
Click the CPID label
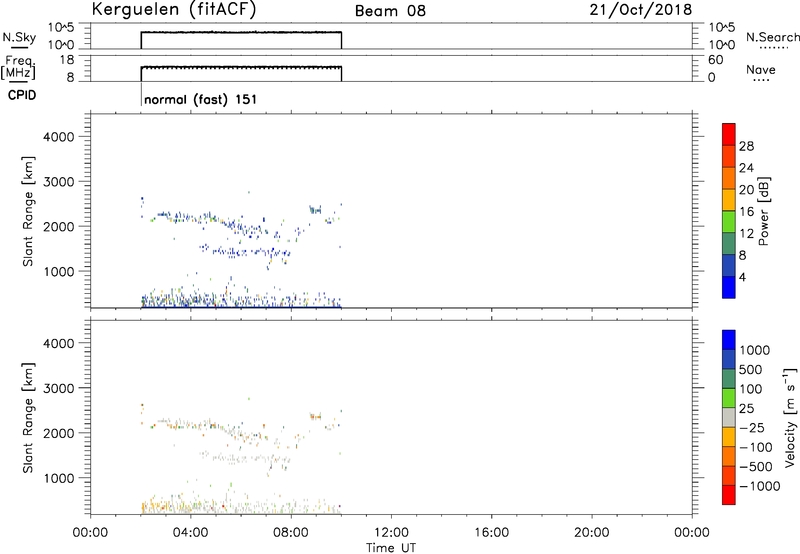coord(22,95)
